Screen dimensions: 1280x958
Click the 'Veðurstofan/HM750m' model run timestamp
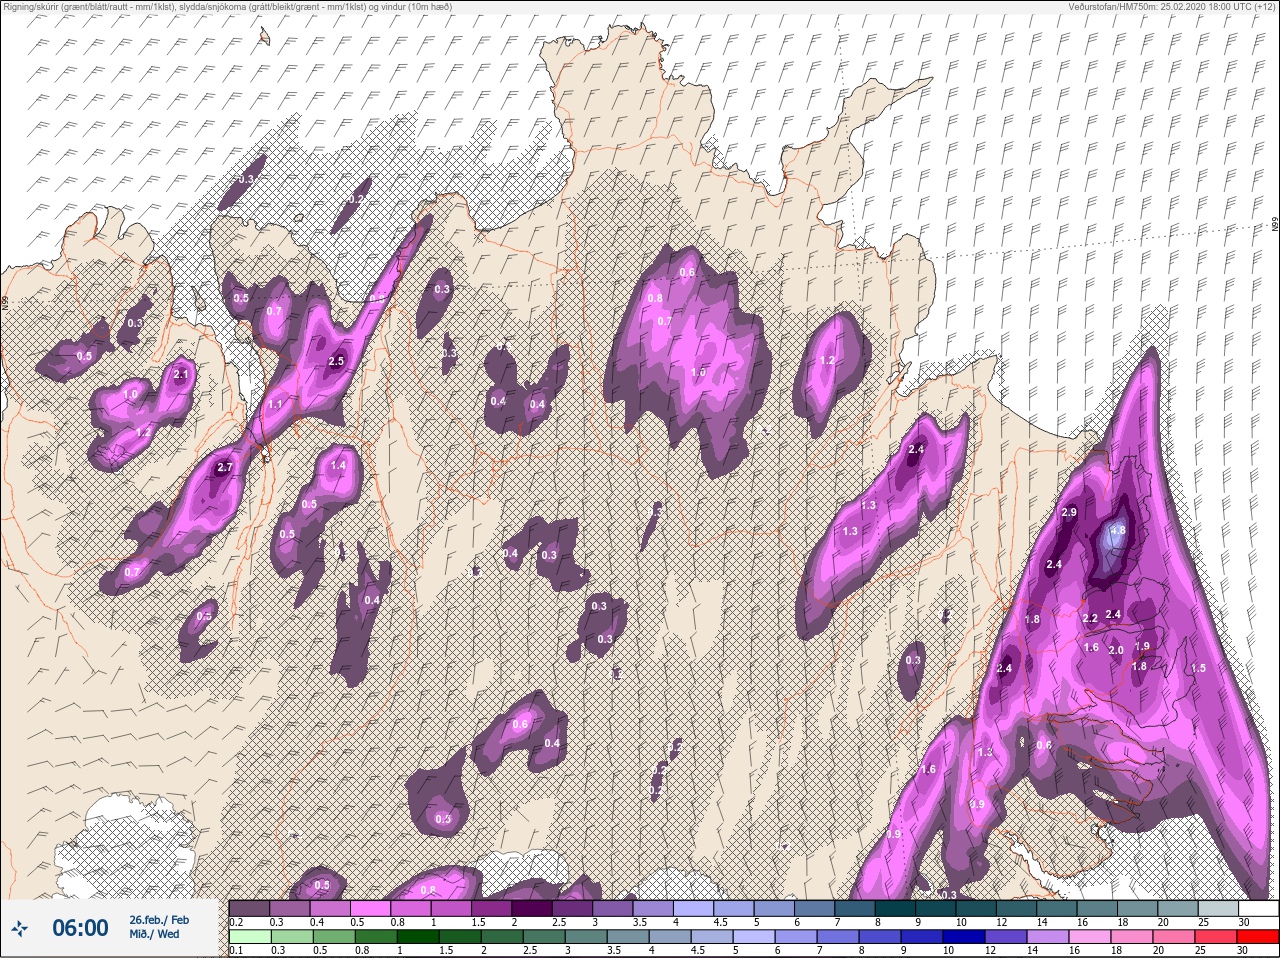[x=1173, y=6]
